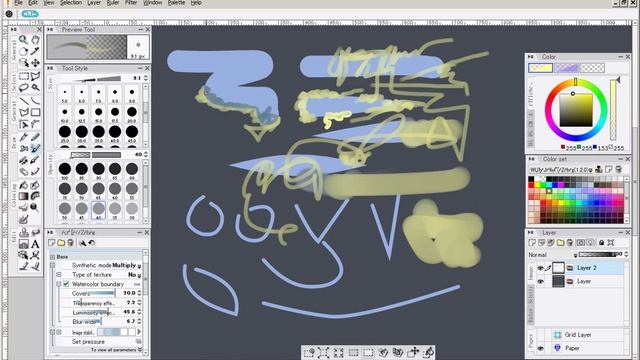Select the stamp tool
Image resolution: width=640 pixels, height=360 pixels.
24,233
